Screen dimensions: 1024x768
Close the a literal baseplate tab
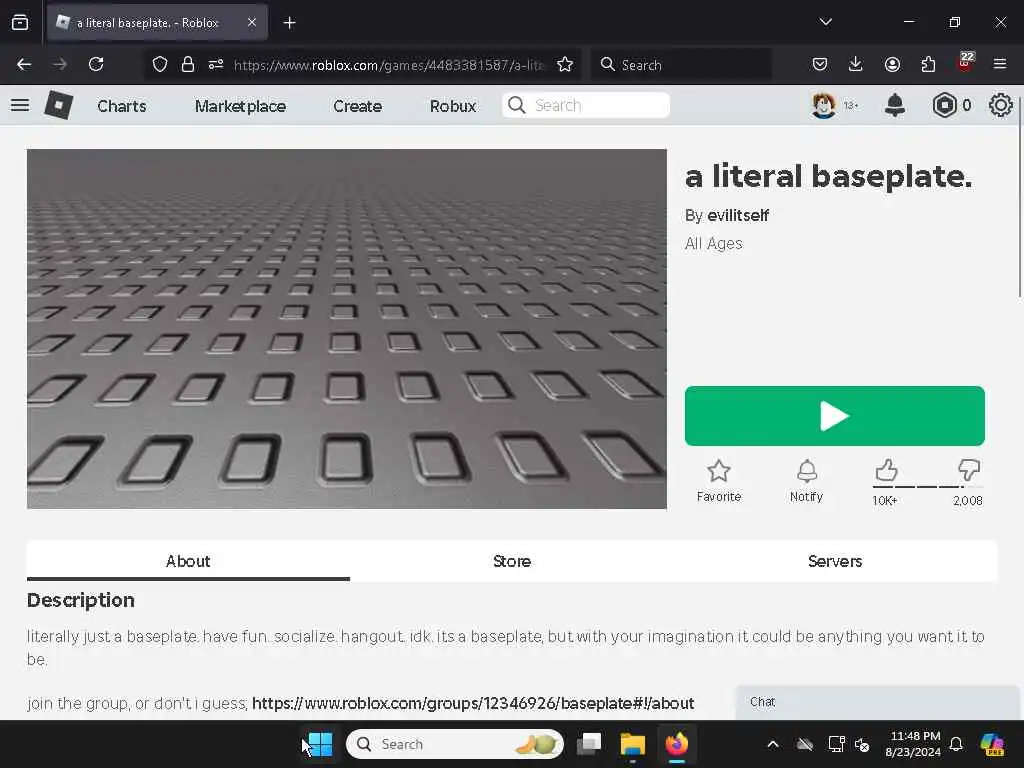coord(252,23)
